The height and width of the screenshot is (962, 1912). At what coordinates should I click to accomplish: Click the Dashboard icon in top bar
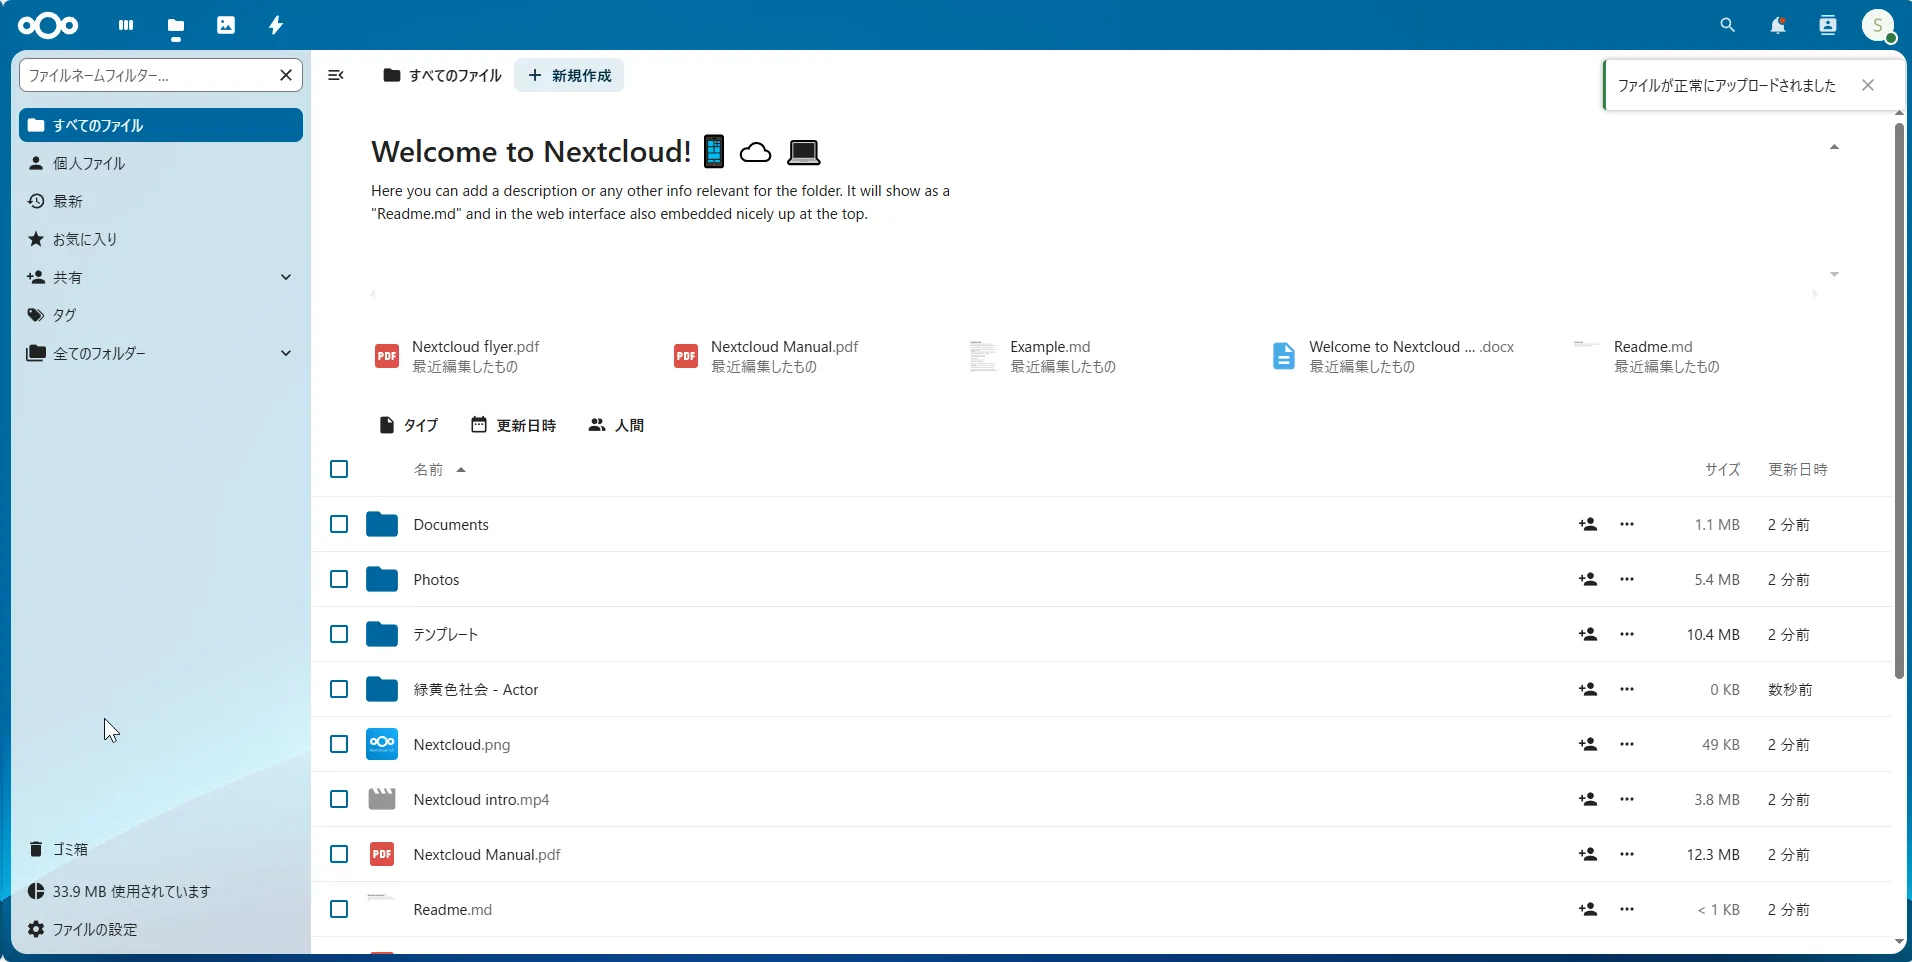point(126,25)
